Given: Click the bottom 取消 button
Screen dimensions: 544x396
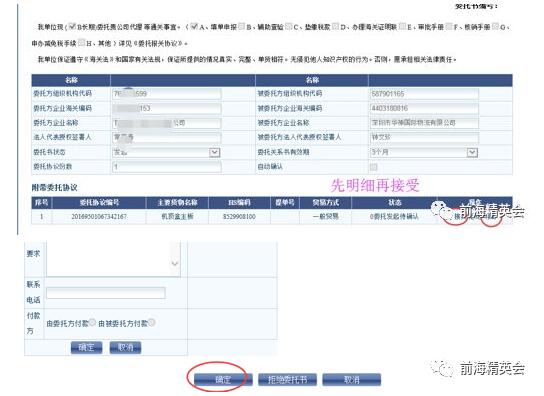Looking at the screenshot, I should (351, 379).
